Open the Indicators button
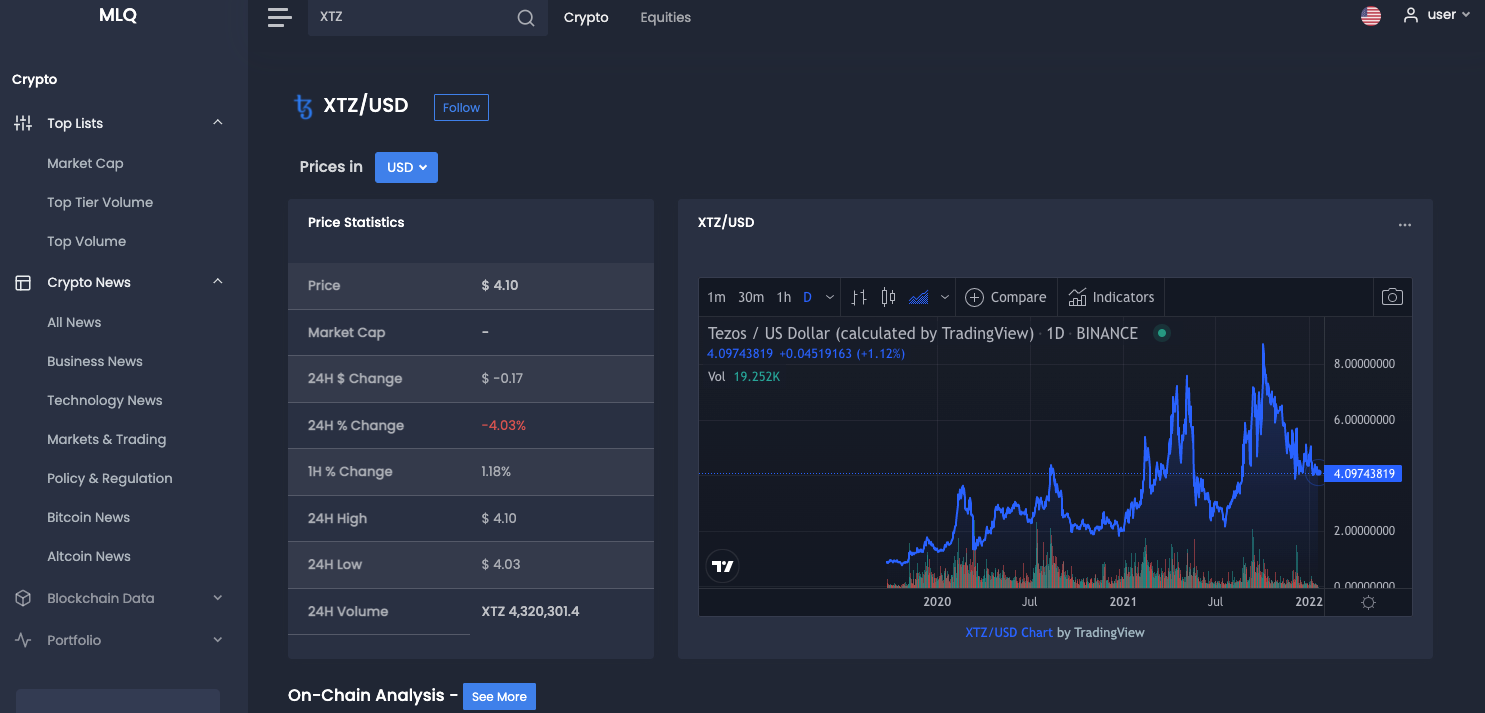 coord(1111,297)
